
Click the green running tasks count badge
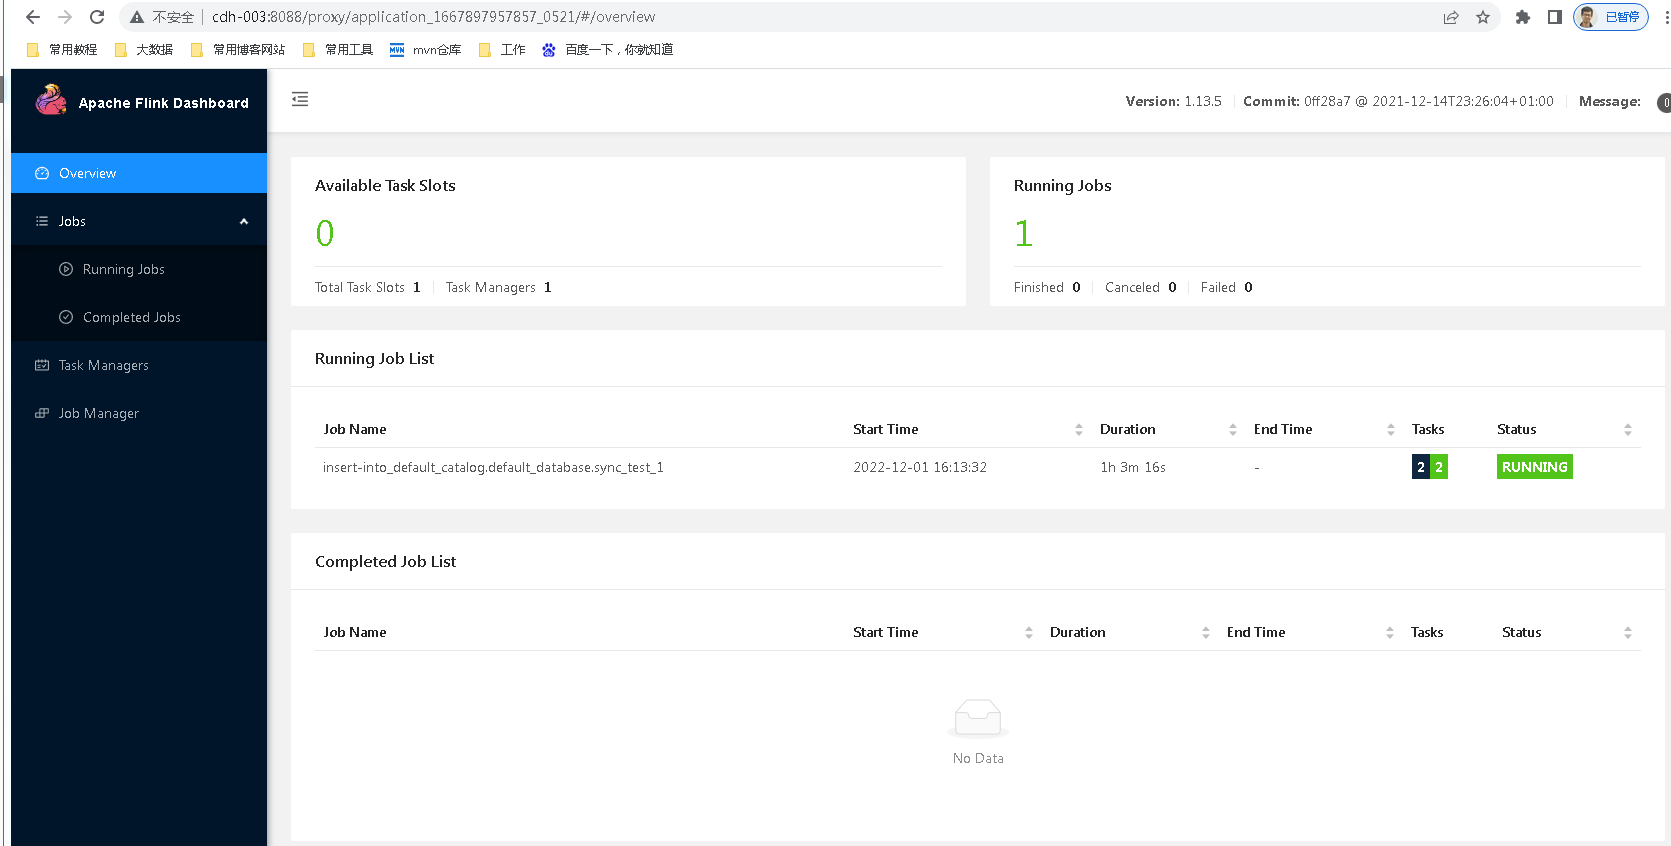pyautogui.click(x=1439, y=467)
